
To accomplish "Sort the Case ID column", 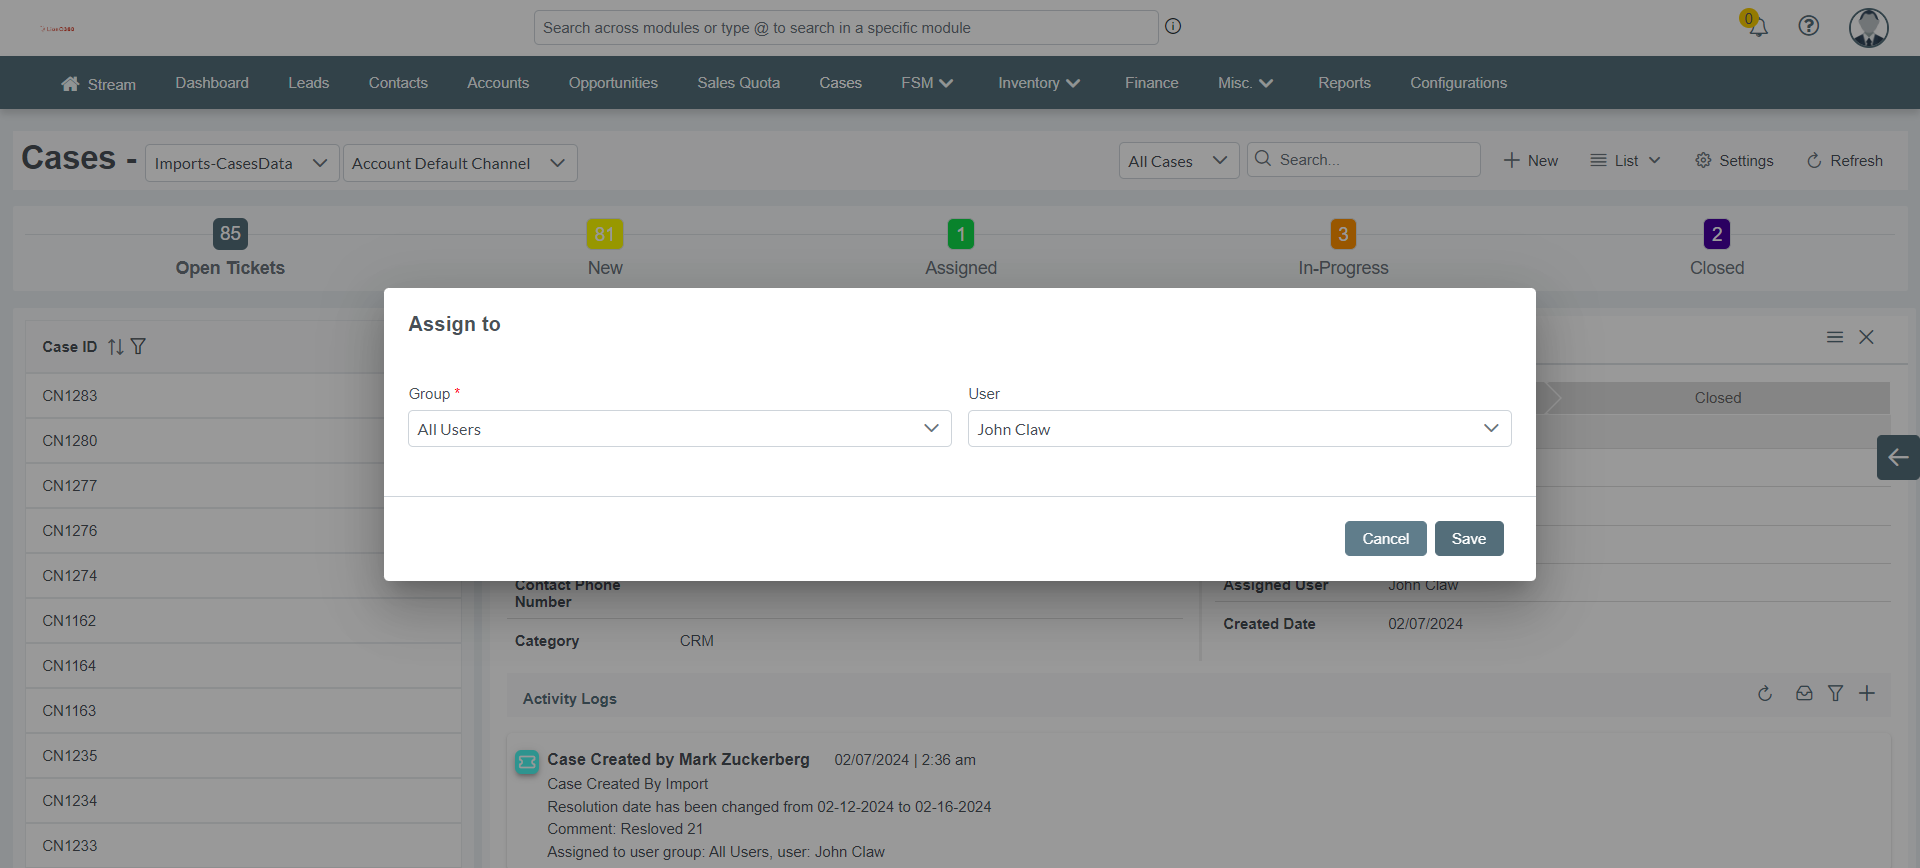I will pyautogui.click(x=116, y=346).
